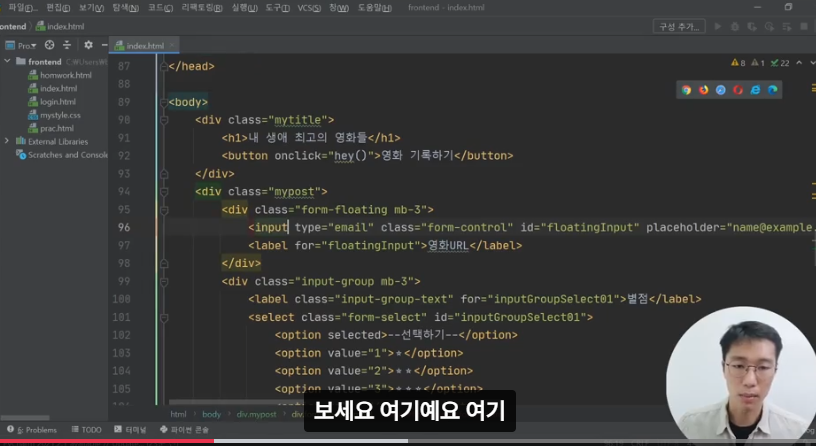This screenshot has height=446, width=816.
Task: Open Safari browser preview icon
Action: [x=721, y=90]
